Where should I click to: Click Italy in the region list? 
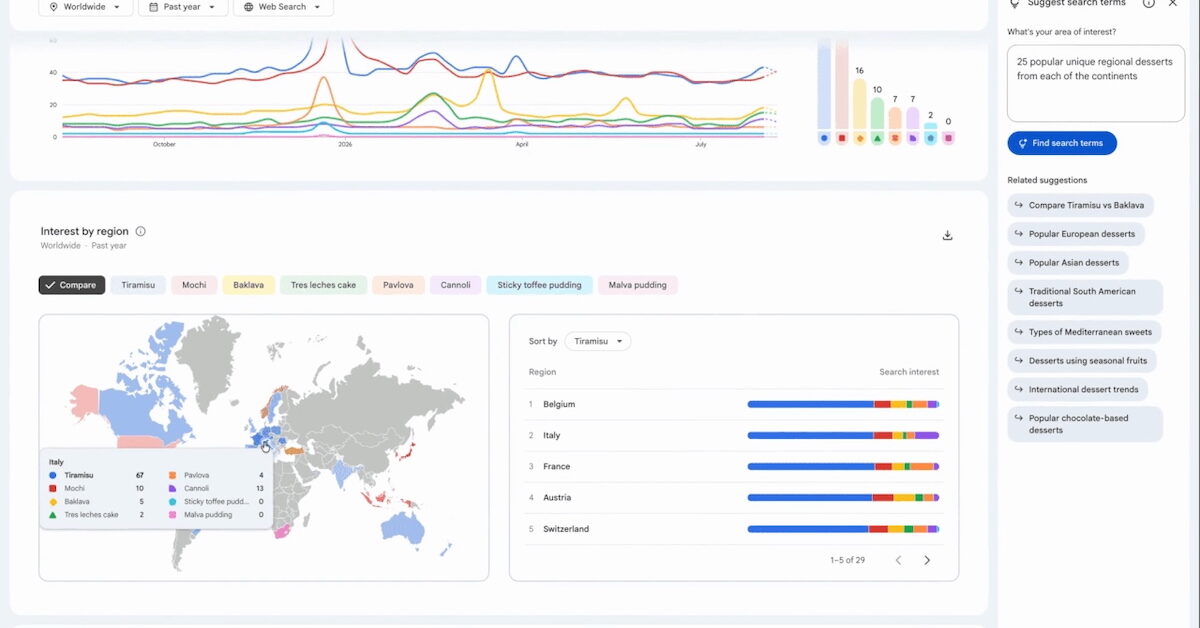(552, 435)
